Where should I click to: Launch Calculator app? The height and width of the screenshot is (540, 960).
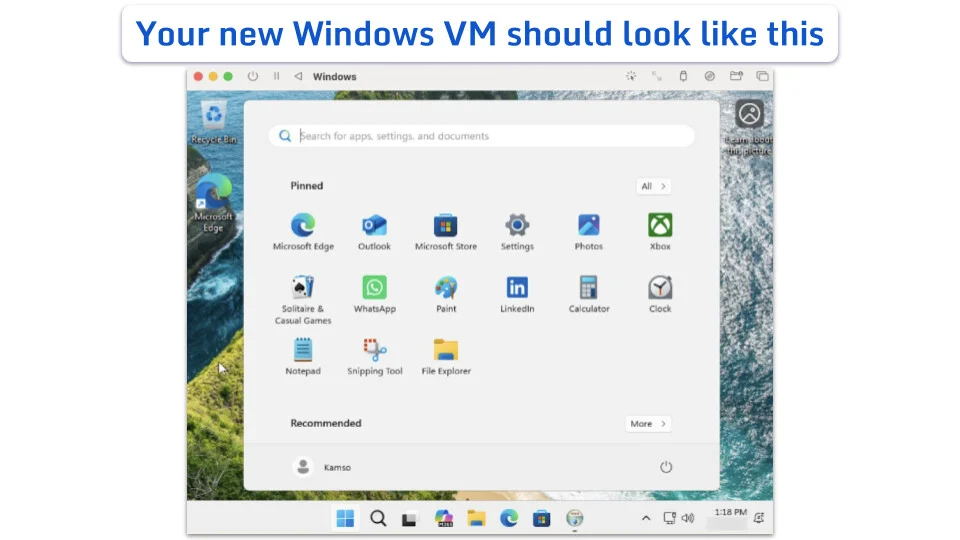[x=588, y=294]
